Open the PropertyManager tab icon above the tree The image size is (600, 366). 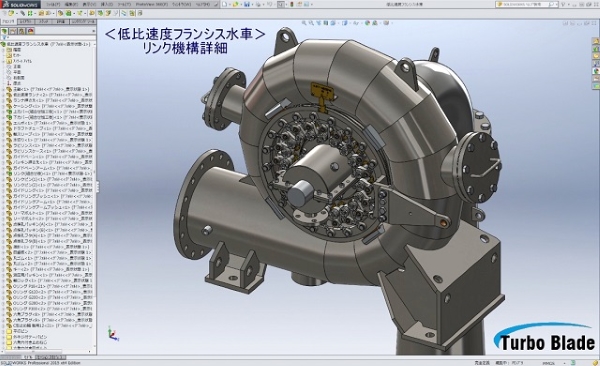pos(13,31)
